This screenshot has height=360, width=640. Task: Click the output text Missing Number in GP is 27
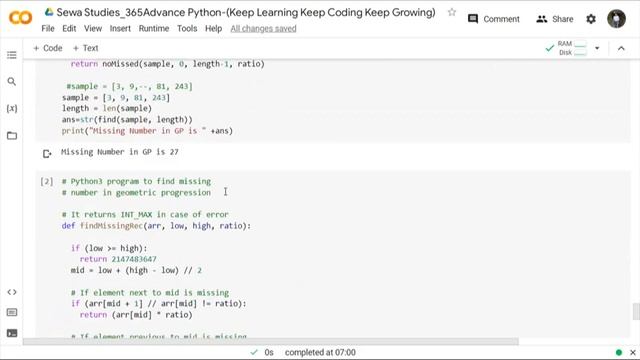[x=120, y=152]
